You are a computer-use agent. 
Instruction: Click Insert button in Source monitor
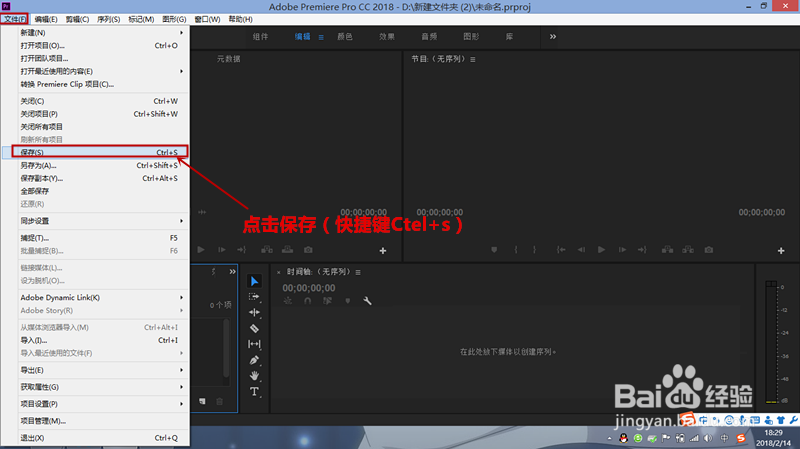click(x=267, y=250)
